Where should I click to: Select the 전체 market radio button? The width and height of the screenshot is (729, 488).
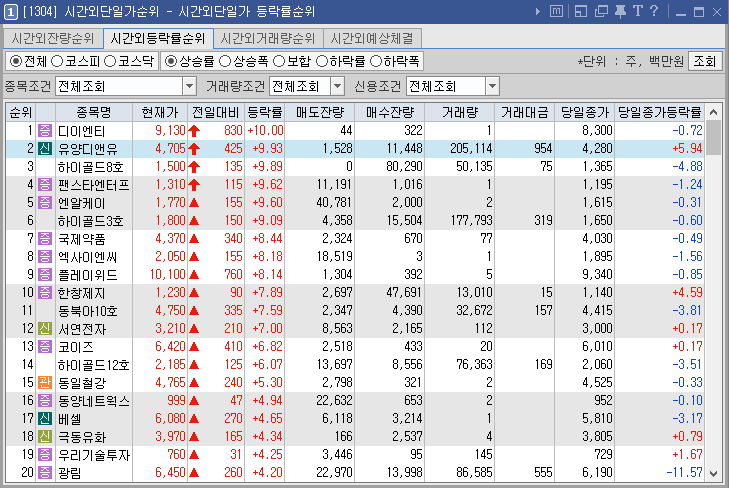point(15,61)
